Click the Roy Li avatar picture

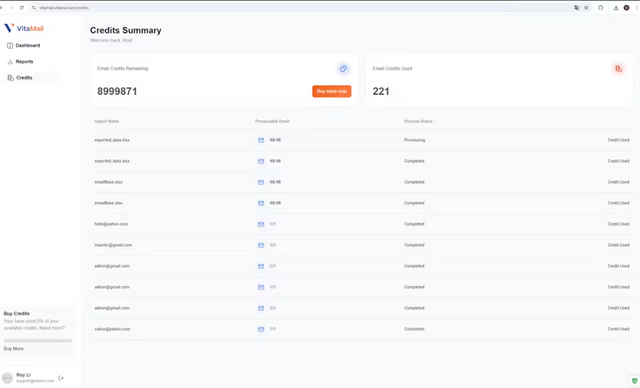click(7, 378)
